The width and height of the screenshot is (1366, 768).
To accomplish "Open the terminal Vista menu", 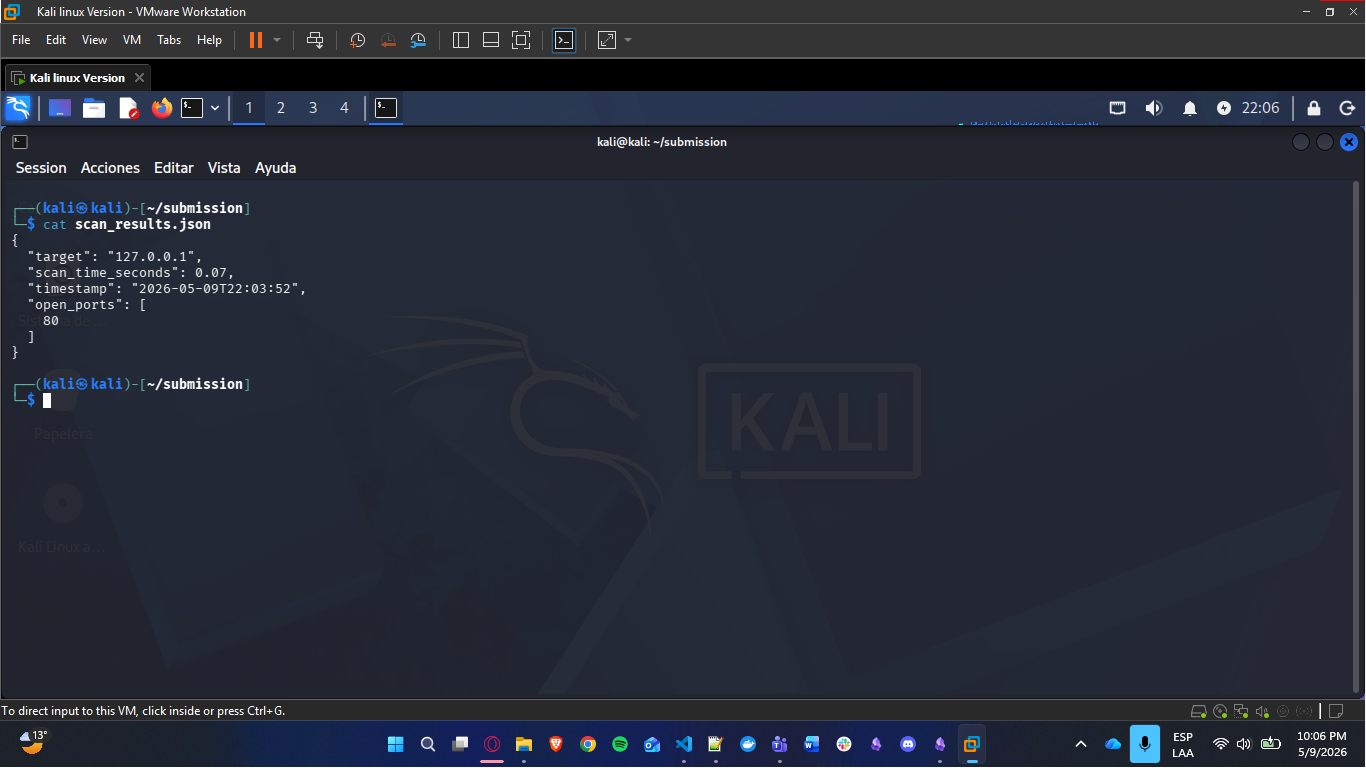I will click(x=224, y=168).
